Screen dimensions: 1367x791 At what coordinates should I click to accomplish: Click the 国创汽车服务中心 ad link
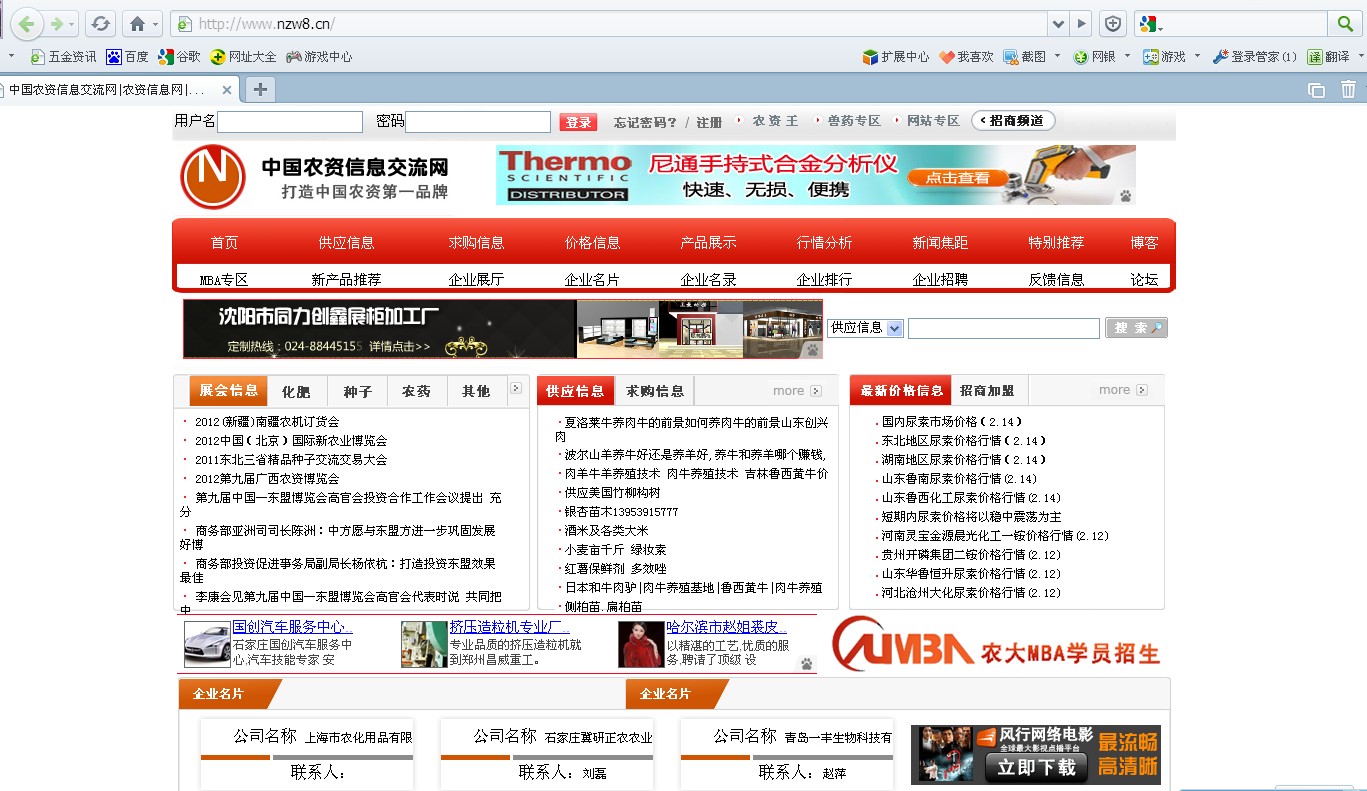pyautogui.click(x=292, y=627)
